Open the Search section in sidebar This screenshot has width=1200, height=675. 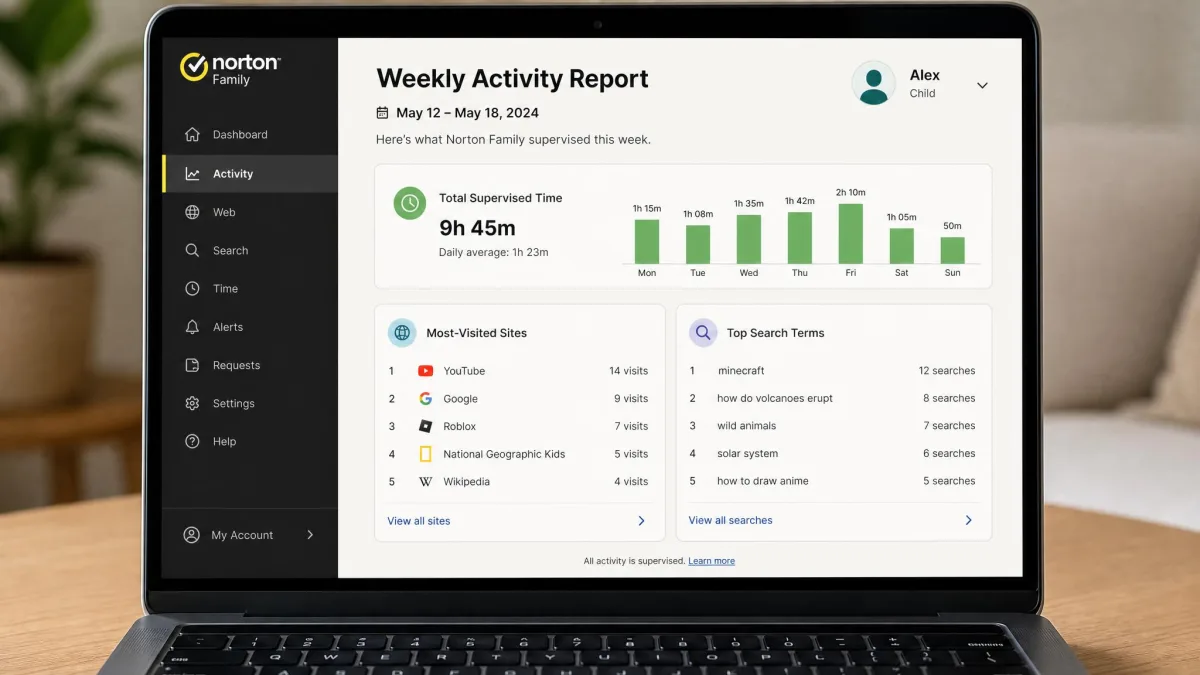pos(250,250)
